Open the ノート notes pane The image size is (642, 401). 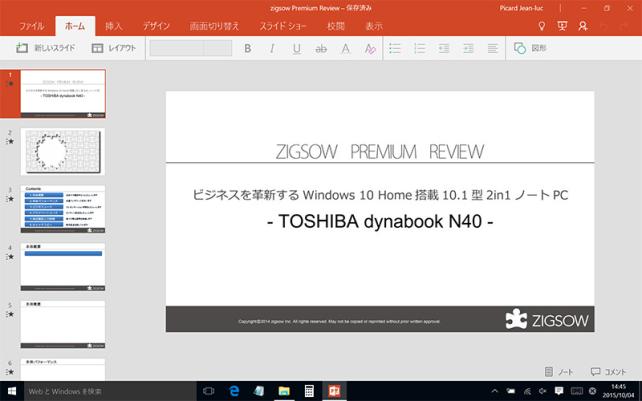coord(558,372)
